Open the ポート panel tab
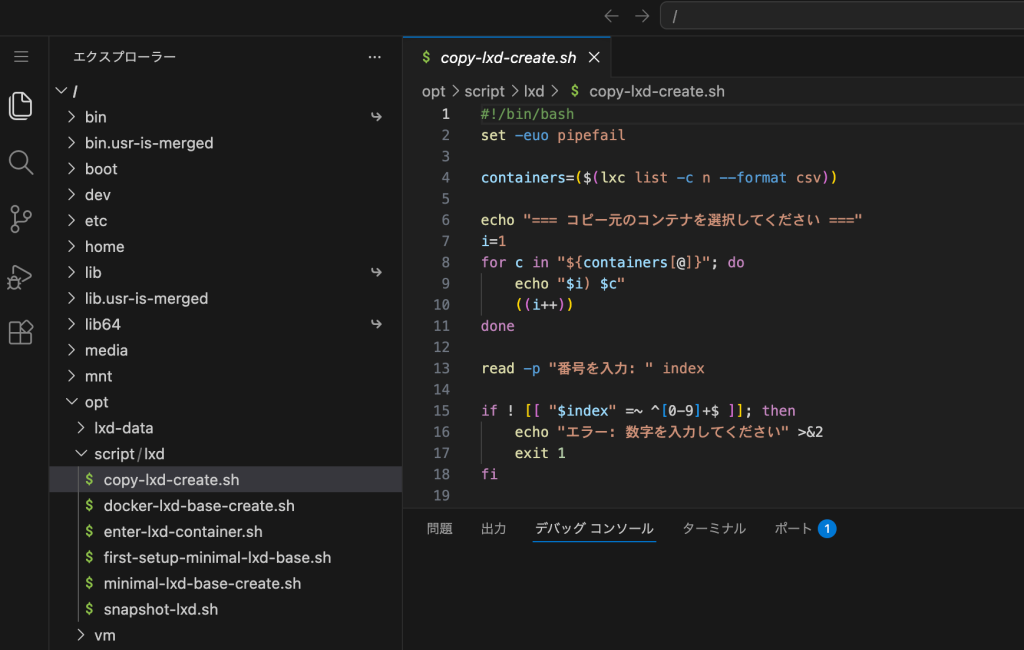The width and height of the screenshot is (1024, 650). (793, 528)
